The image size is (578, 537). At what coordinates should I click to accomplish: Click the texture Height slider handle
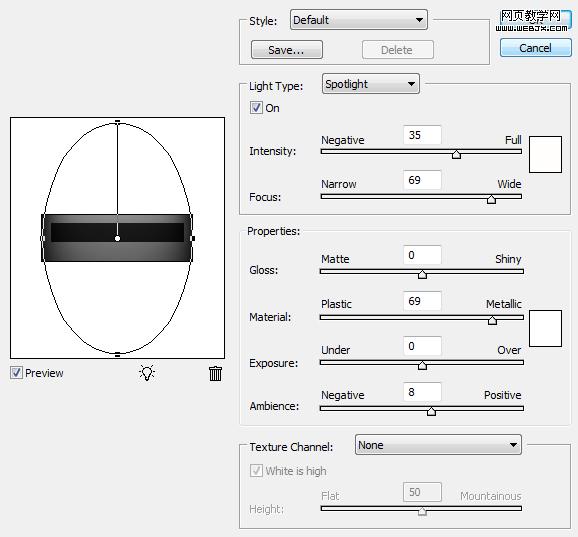pos(422,511)
